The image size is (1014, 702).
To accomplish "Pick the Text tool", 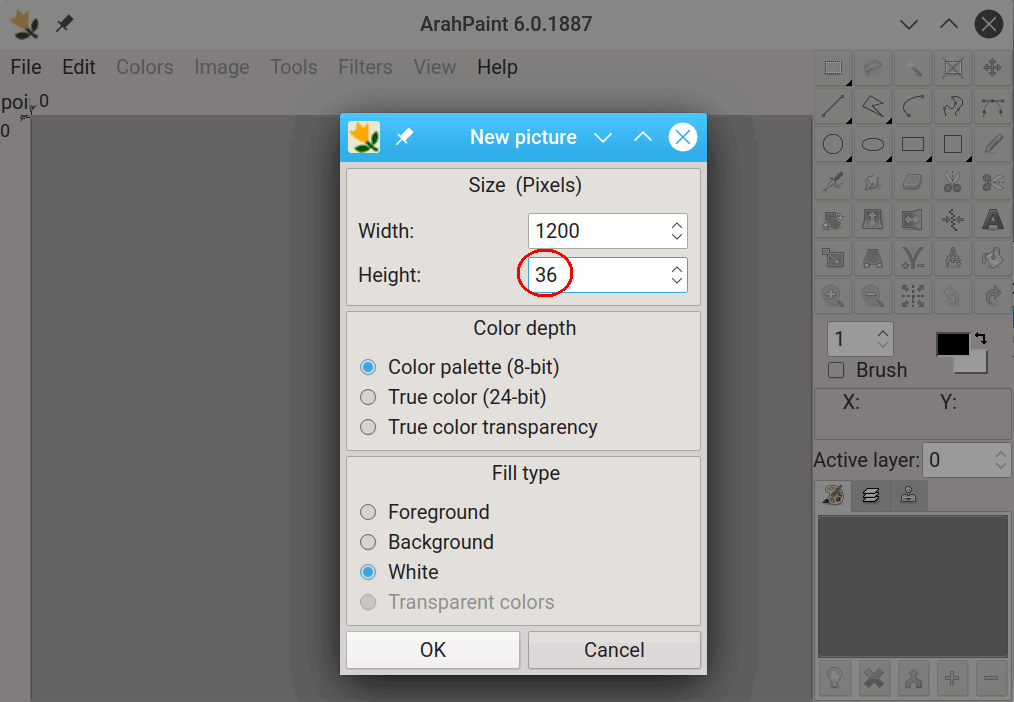I will pos(993,219).
